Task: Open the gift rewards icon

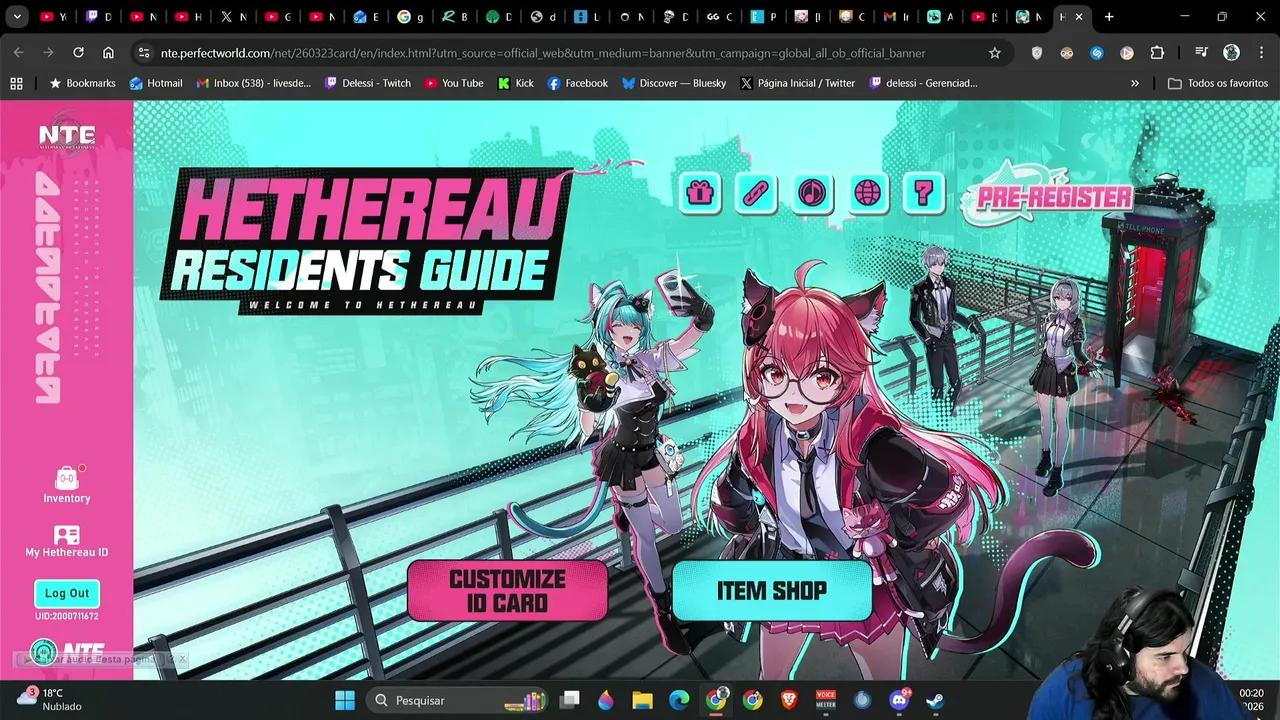Action: coord(700,192)
